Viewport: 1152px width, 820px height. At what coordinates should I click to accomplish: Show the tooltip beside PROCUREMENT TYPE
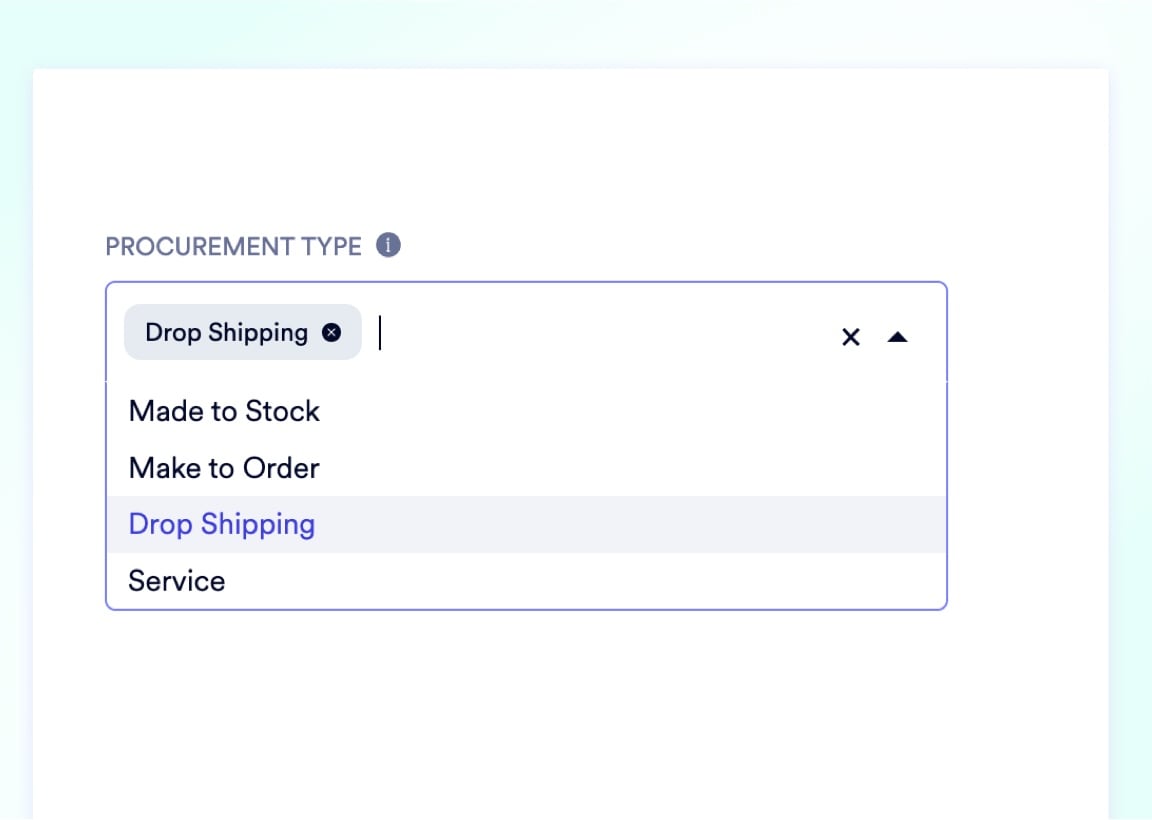[x=388, y=245]
